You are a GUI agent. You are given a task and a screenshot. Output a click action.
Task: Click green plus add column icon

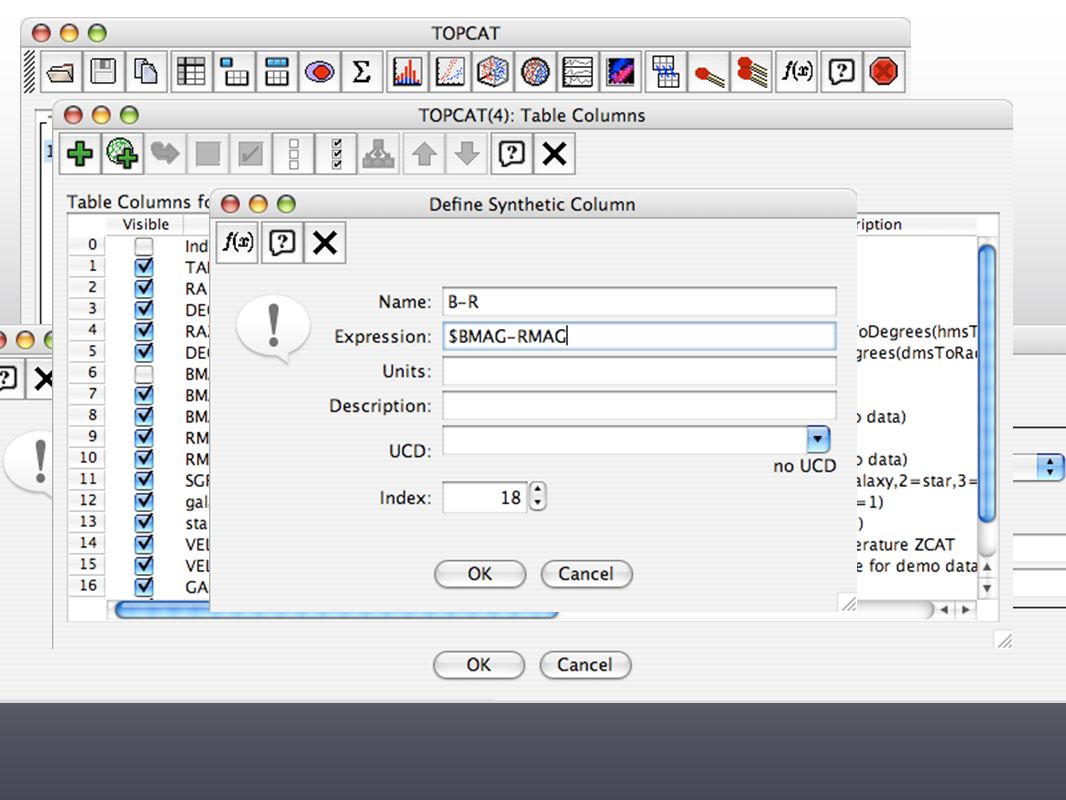pos(80,154)
